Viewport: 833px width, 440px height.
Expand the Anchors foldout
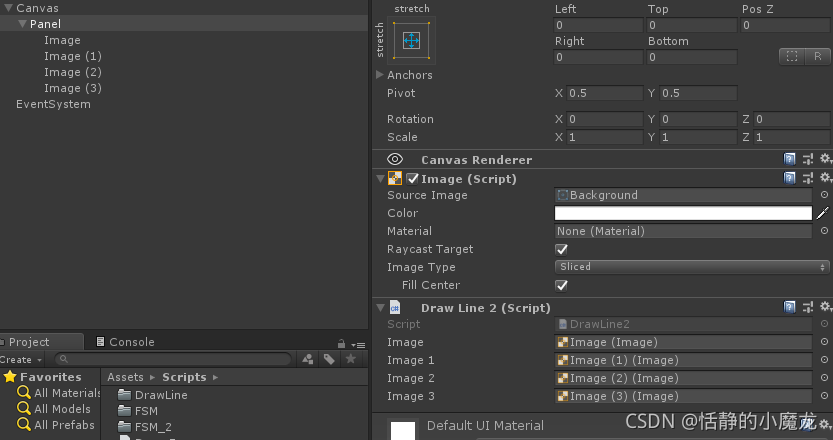(x=380, y=74)
